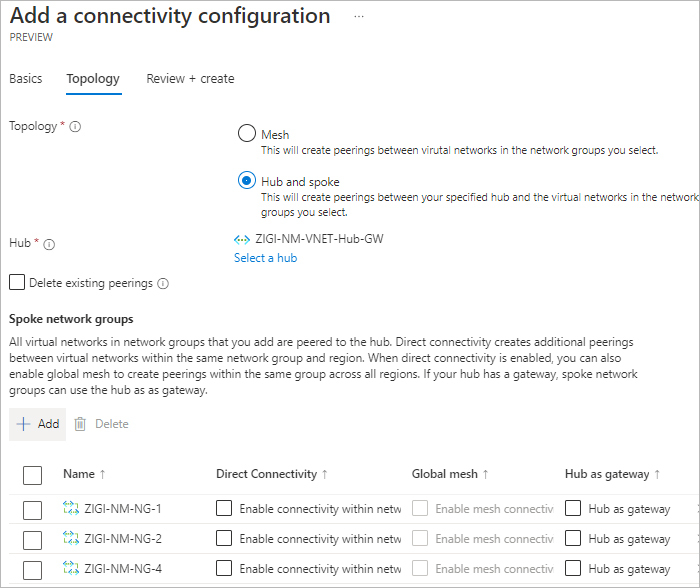Check Delete existing peerings checkbox
This screenshot has width=700, height=588.
[17, 282]
